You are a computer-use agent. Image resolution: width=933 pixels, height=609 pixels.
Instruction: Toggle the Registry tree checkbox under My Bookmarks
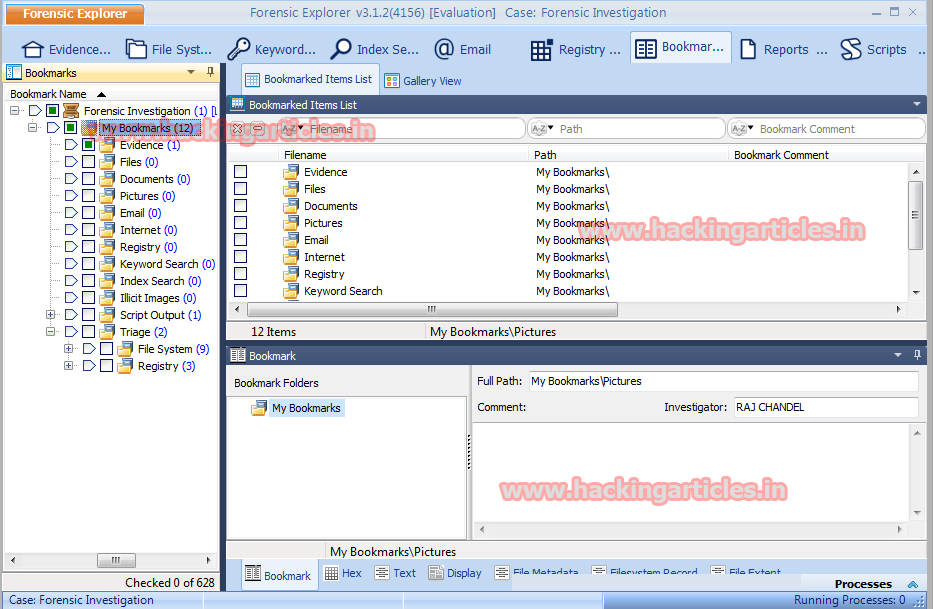tap(89, 246)
